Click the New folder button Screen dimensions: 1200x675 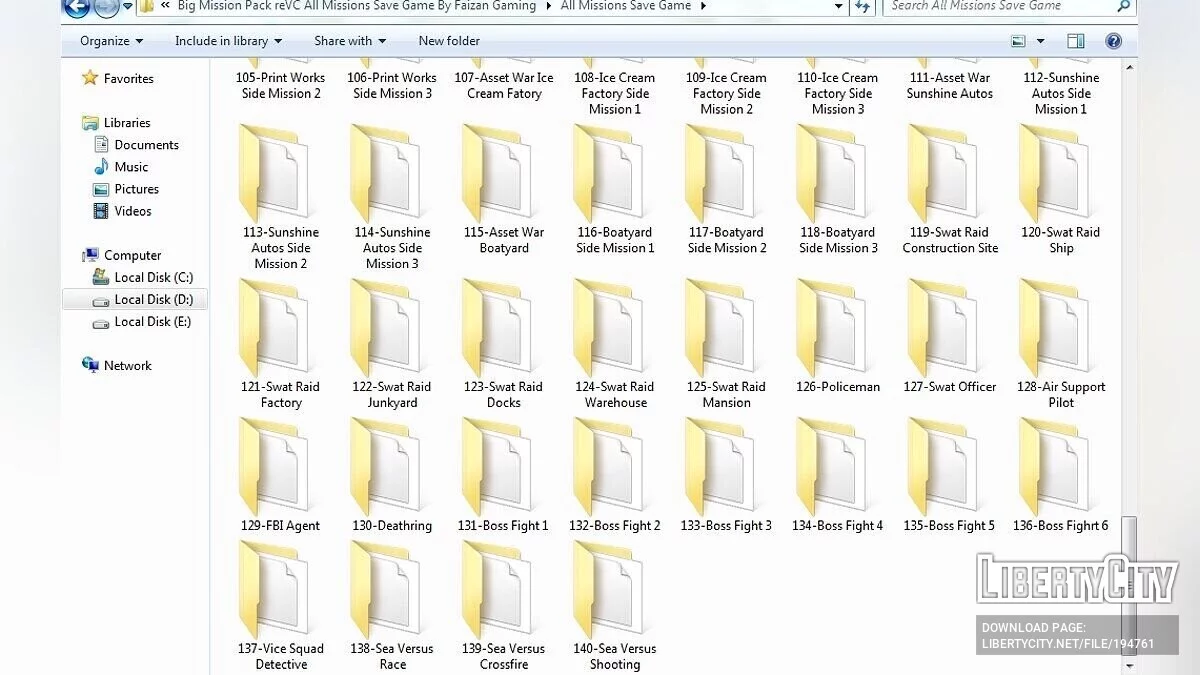449,41
